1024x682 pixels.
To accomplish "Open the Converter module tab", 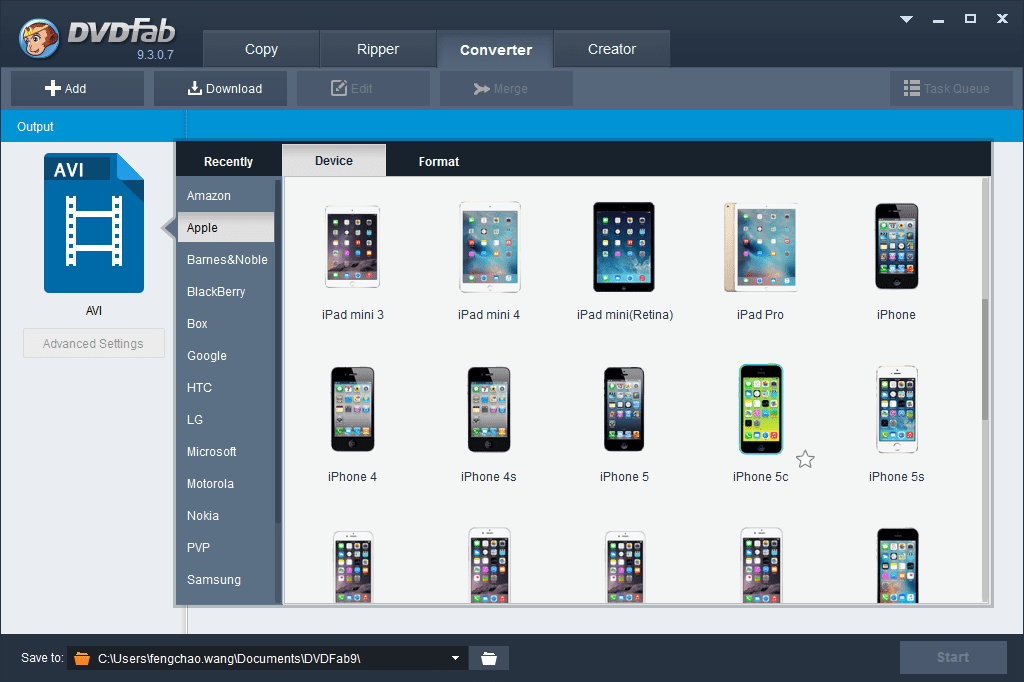I will point(496,50).
